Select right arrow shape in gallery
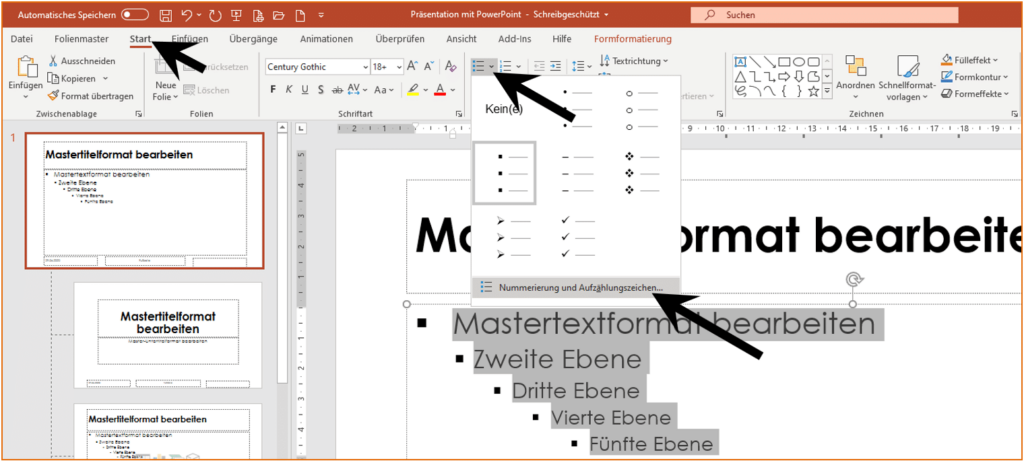The height and width of the screenshot is (461, 1024). click(x=784, y=77)
